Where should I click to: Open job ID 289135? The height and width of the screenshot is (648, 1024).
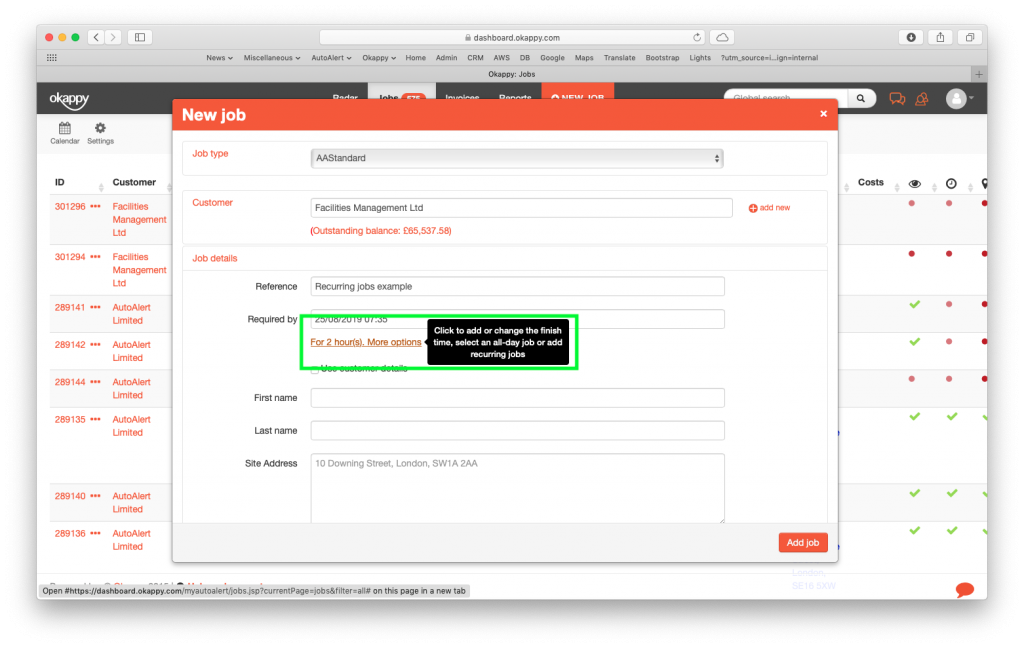point(70,419)
